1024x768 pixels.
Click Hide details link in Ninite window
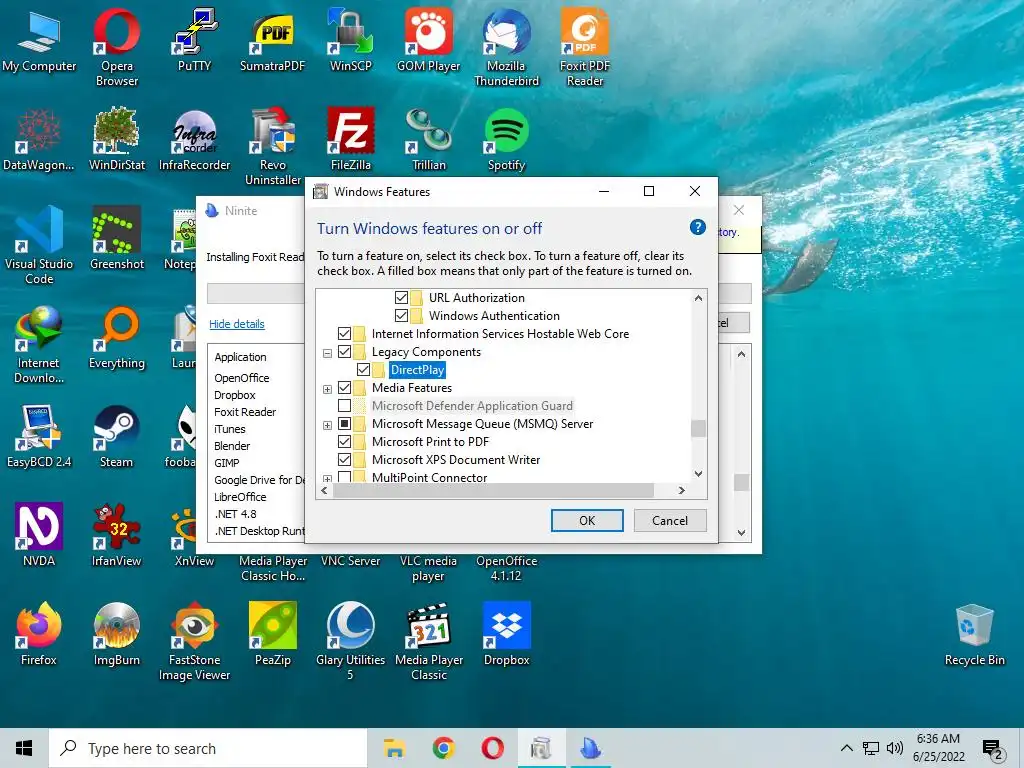(x=236, y=324)
